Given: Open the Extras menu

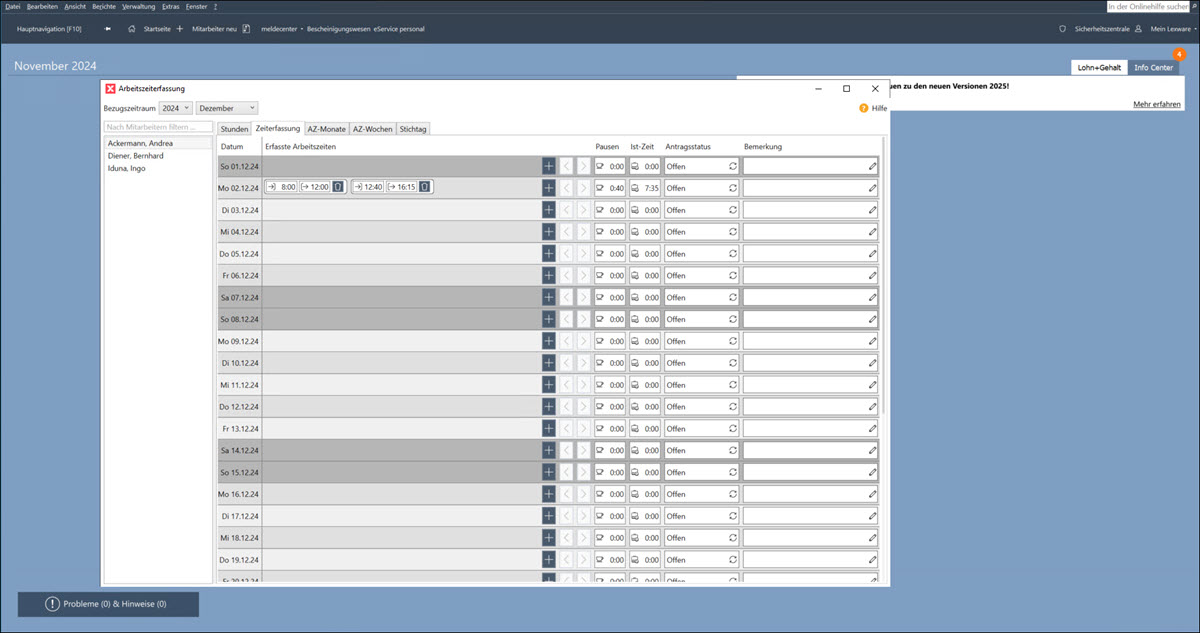Looking at the screenshot, I should (x=171, y=6).
